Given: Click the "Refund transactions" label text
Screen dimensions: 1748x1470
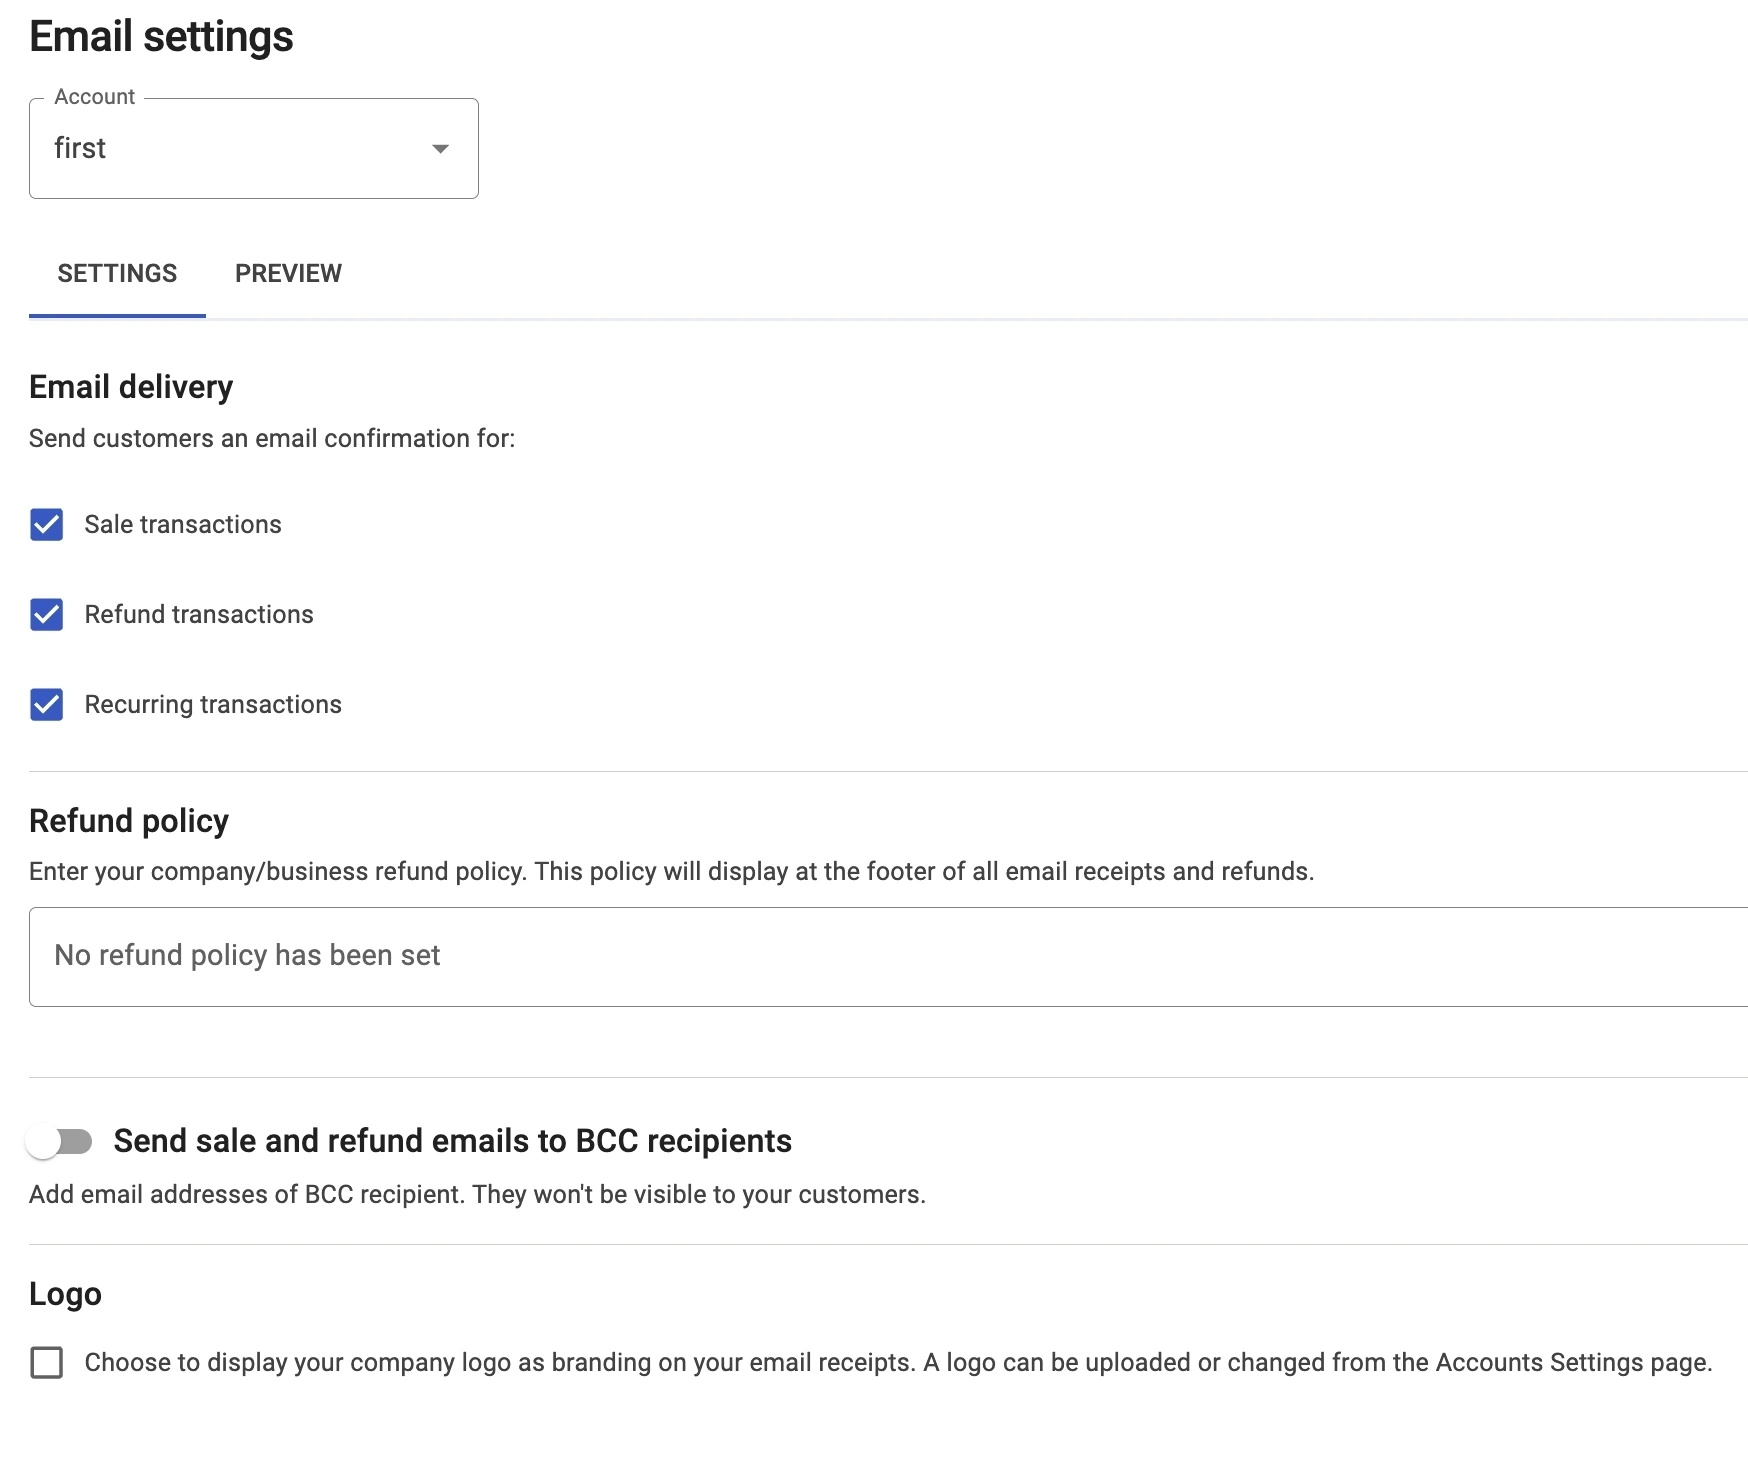Looking at the screenshot, I should (x=199, y=615).
